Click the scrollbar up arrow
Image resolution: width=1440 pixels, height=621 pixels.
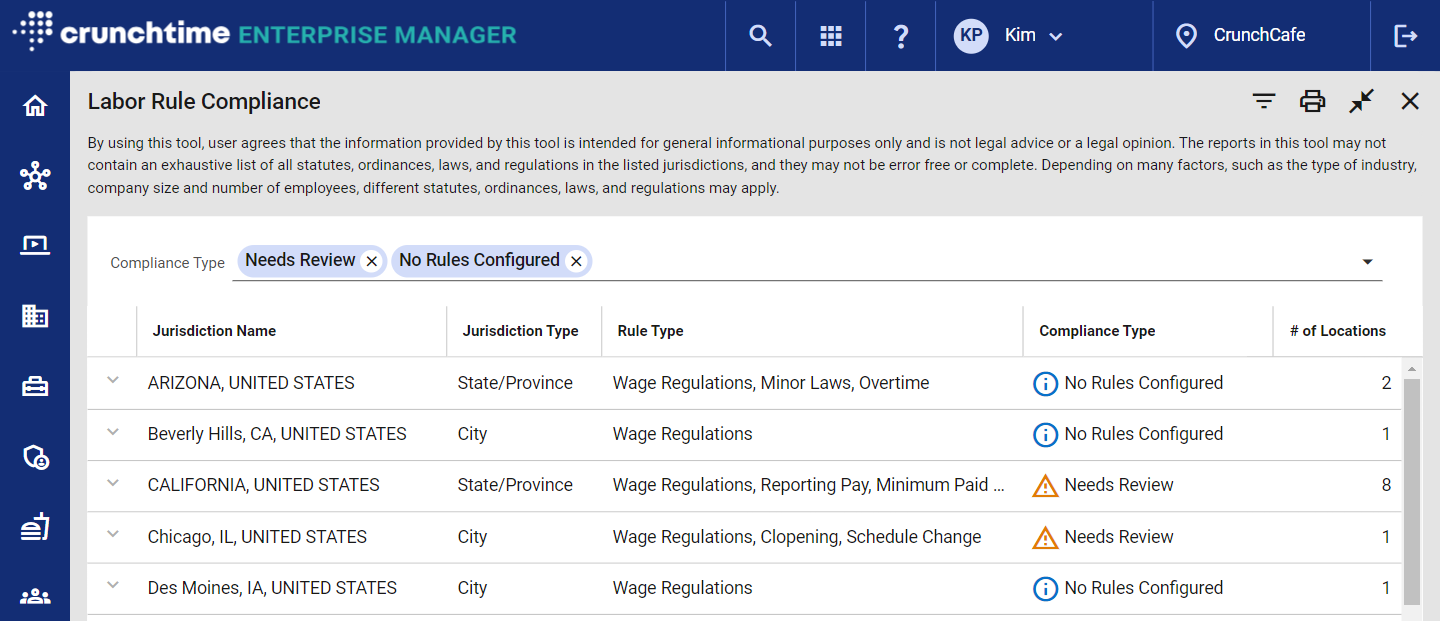pyautogui.click(x=1412, y=367)
